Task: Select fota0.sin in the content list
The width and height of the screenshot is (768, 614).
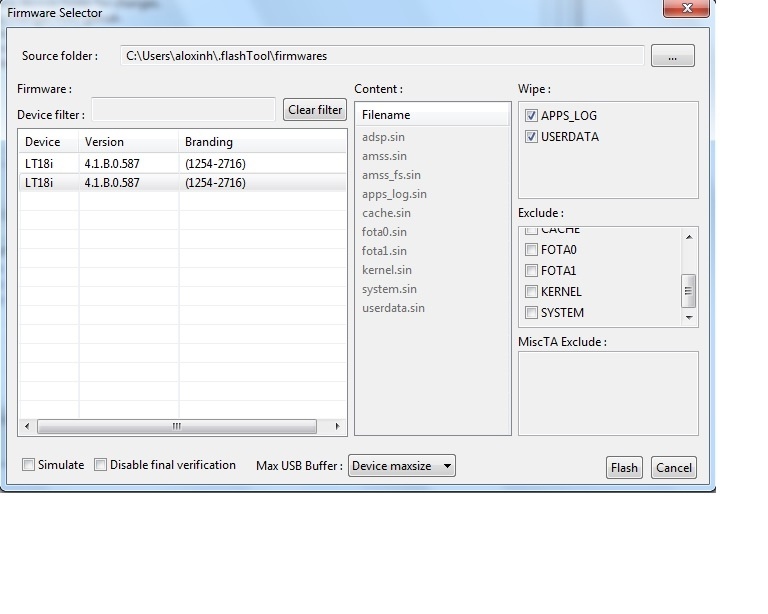Action: 384,232
